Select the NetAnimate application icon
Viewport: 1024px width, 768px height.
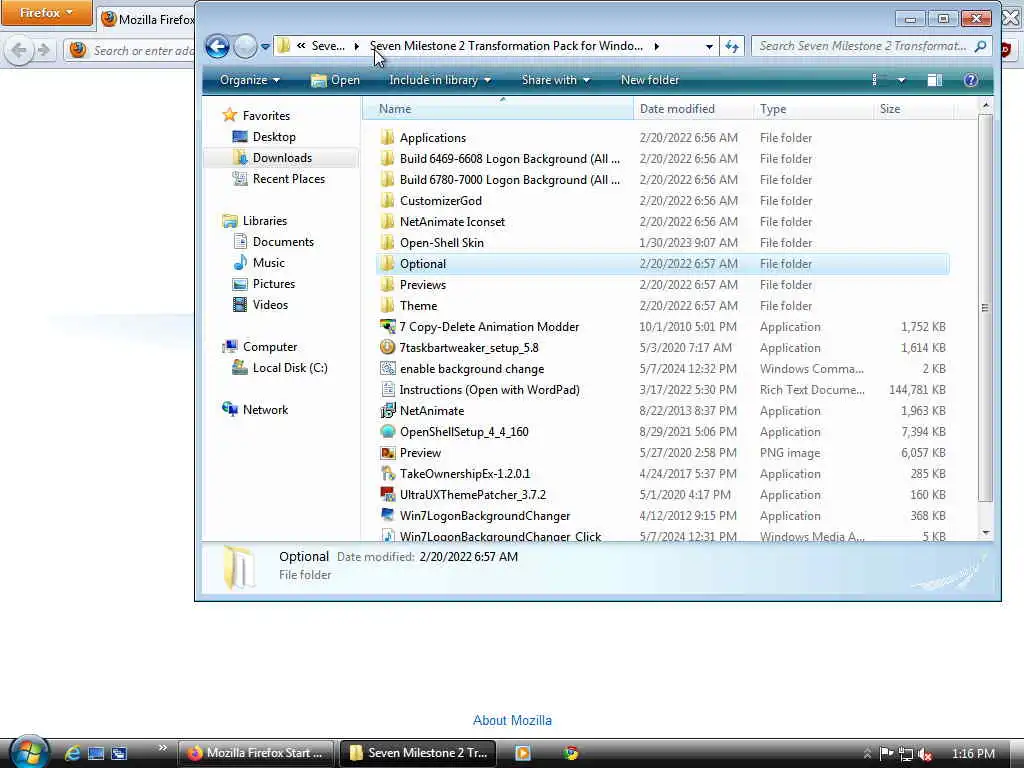pos(387,410)
